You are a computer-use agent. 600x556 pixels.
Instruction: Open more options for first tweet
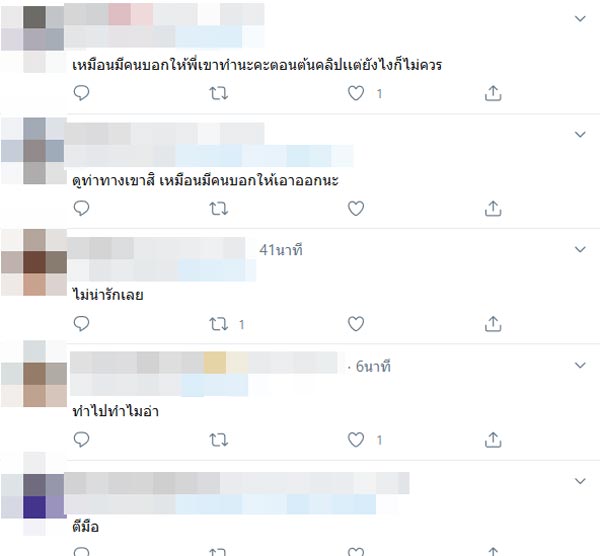click(580, 18)
